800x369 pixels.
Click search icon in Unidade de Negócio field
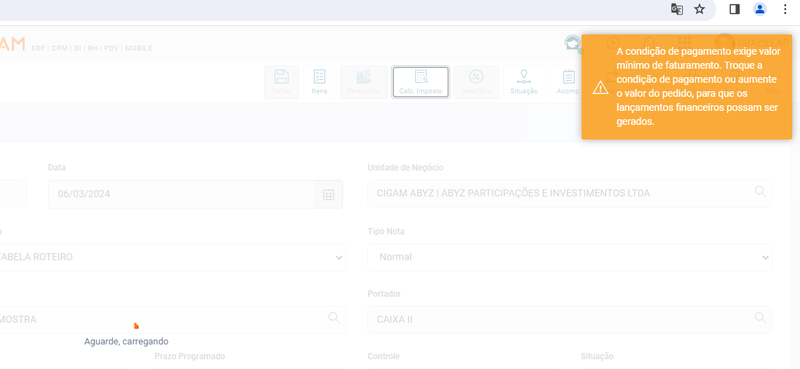coord(760,191)
